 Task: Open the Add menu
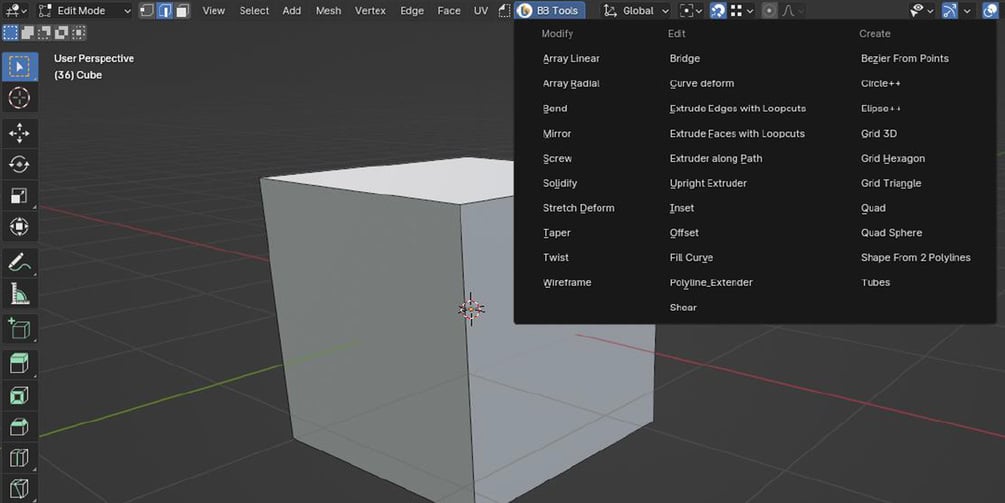click(x=292, y=10)
